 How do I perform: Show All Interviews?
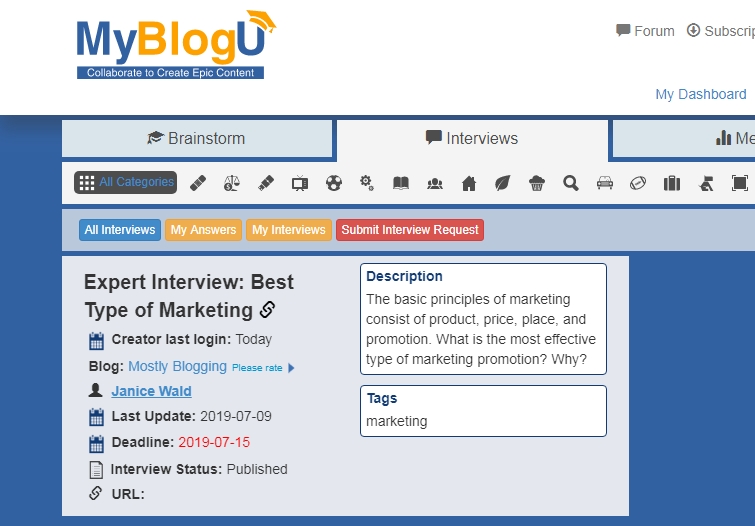[x=120, y=230]
